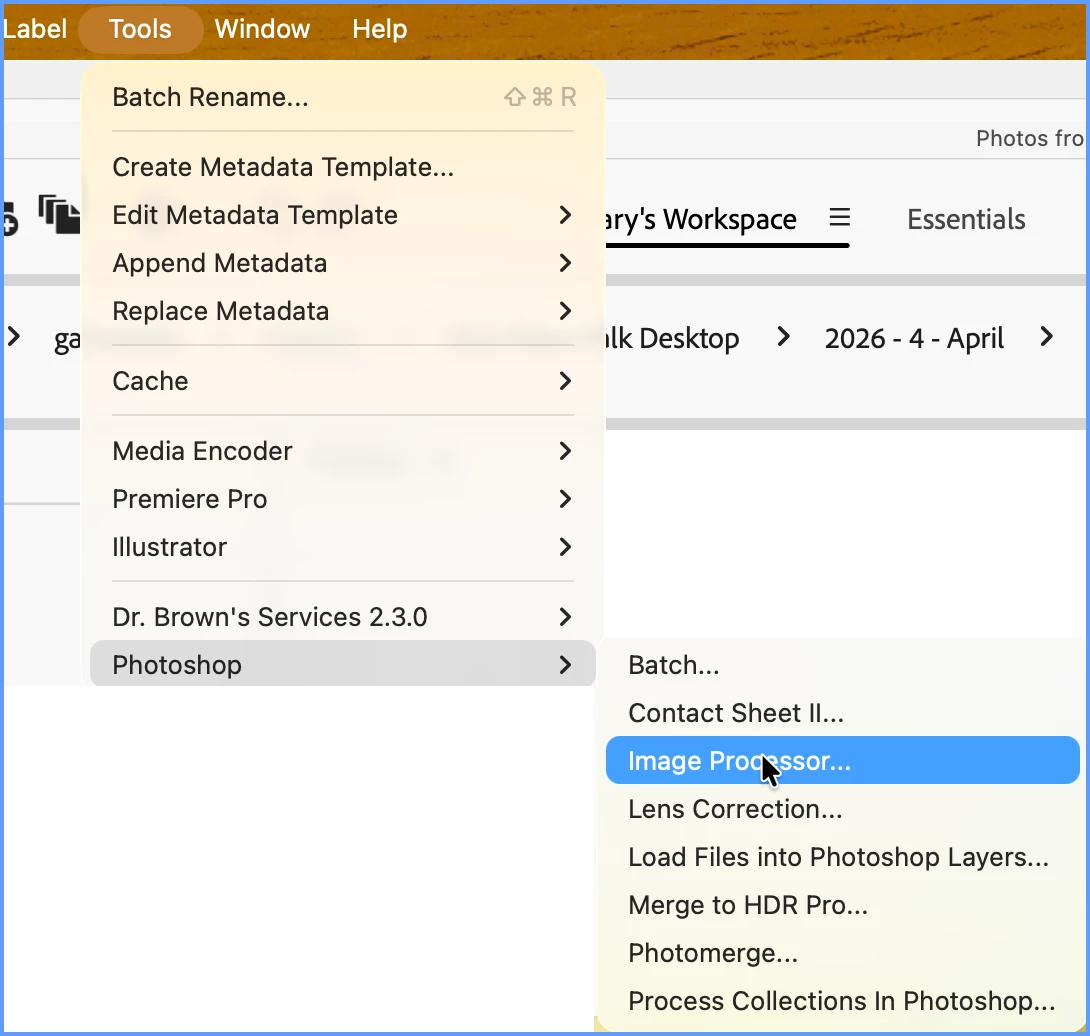The height and width of the screenshot is (1036, 1090).
Task: Select Load Files into Photoshop Layers…
Action: tap(843, 857)
